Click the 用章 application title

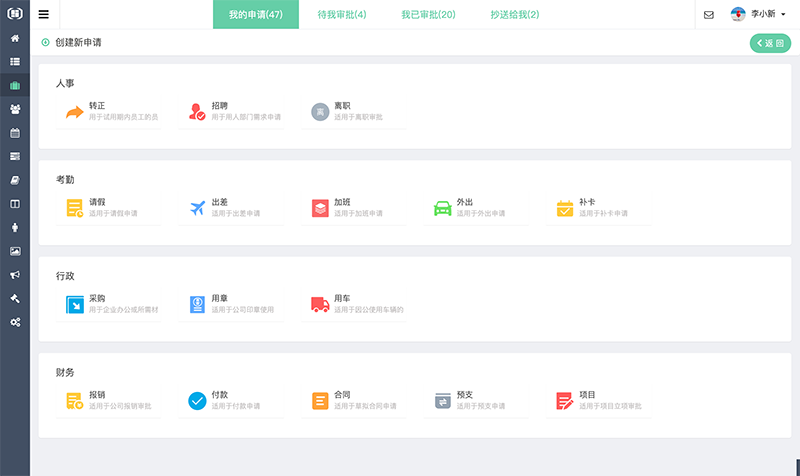pyautogui.click(x=219, y=298)
